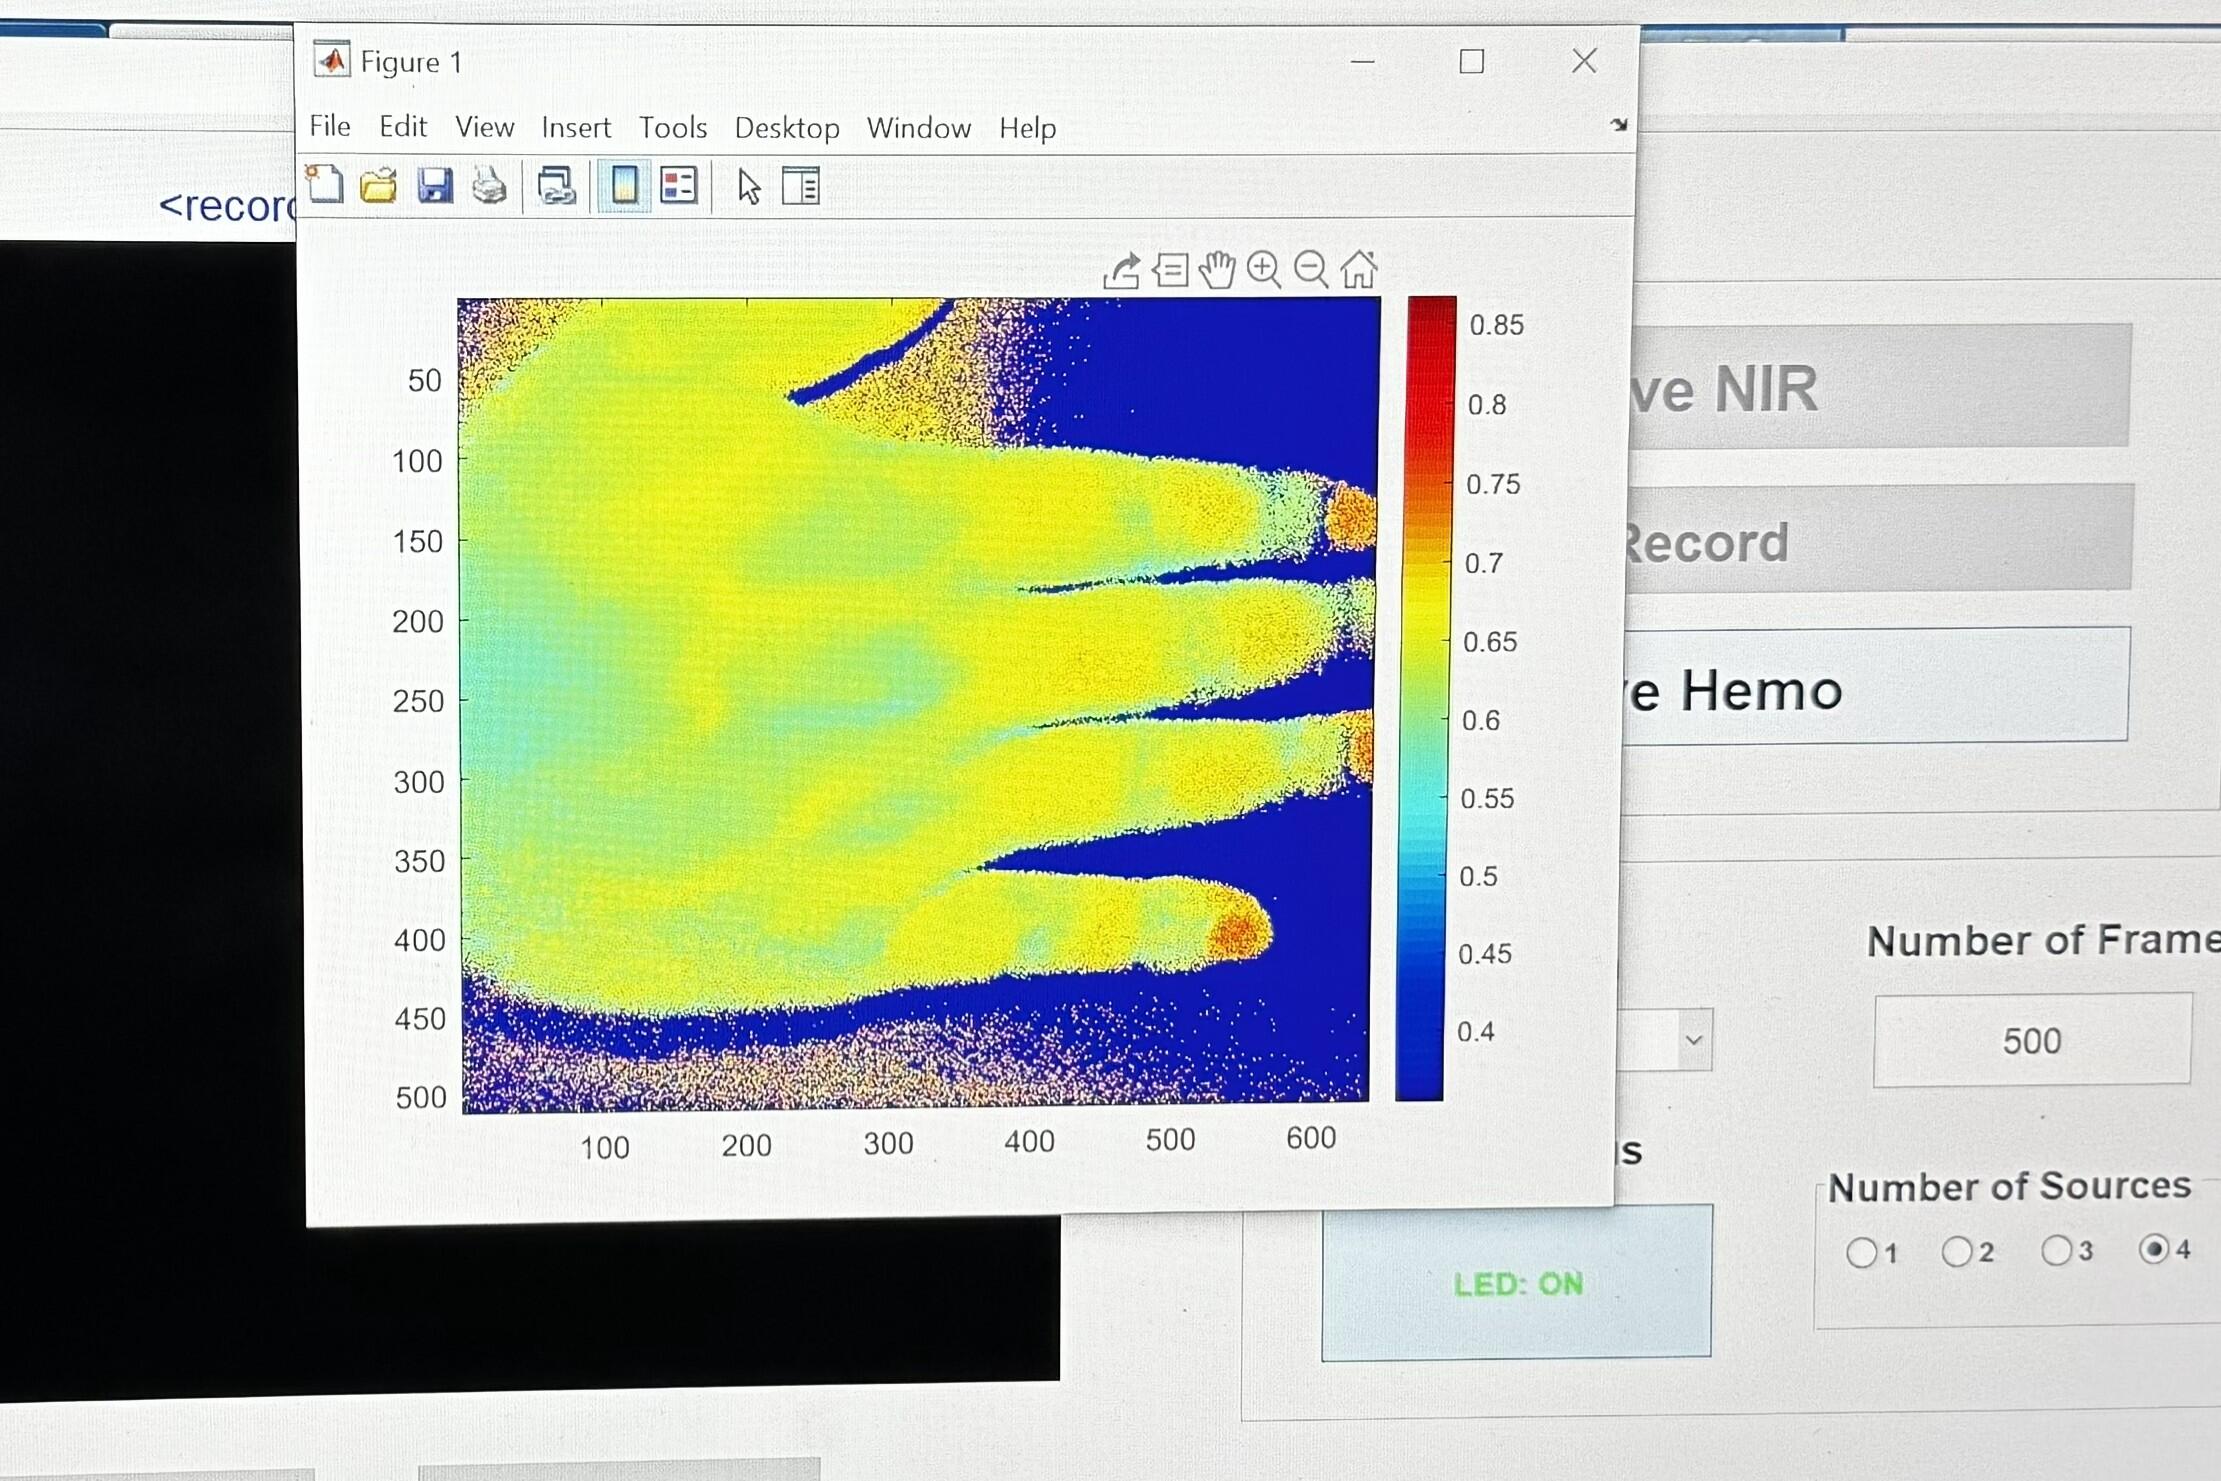2221x1481 pixels.
Task: Select the Edit Plot arrow tool
Action: click(748, 187)
